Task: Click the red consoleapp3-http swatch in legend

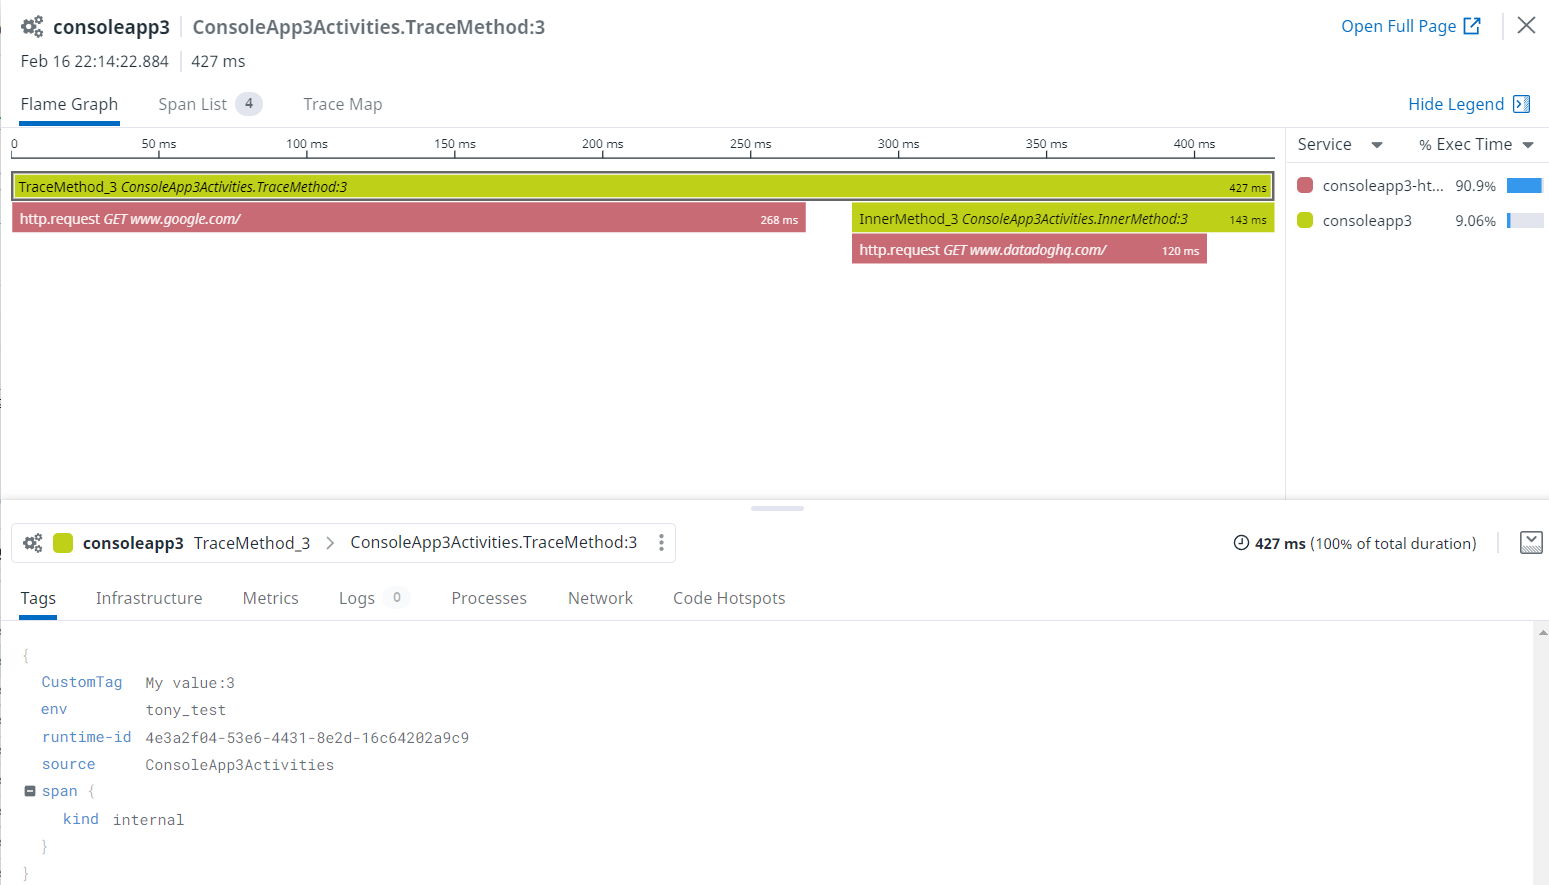Action: pyautogui.click(x=1305, y=185)
